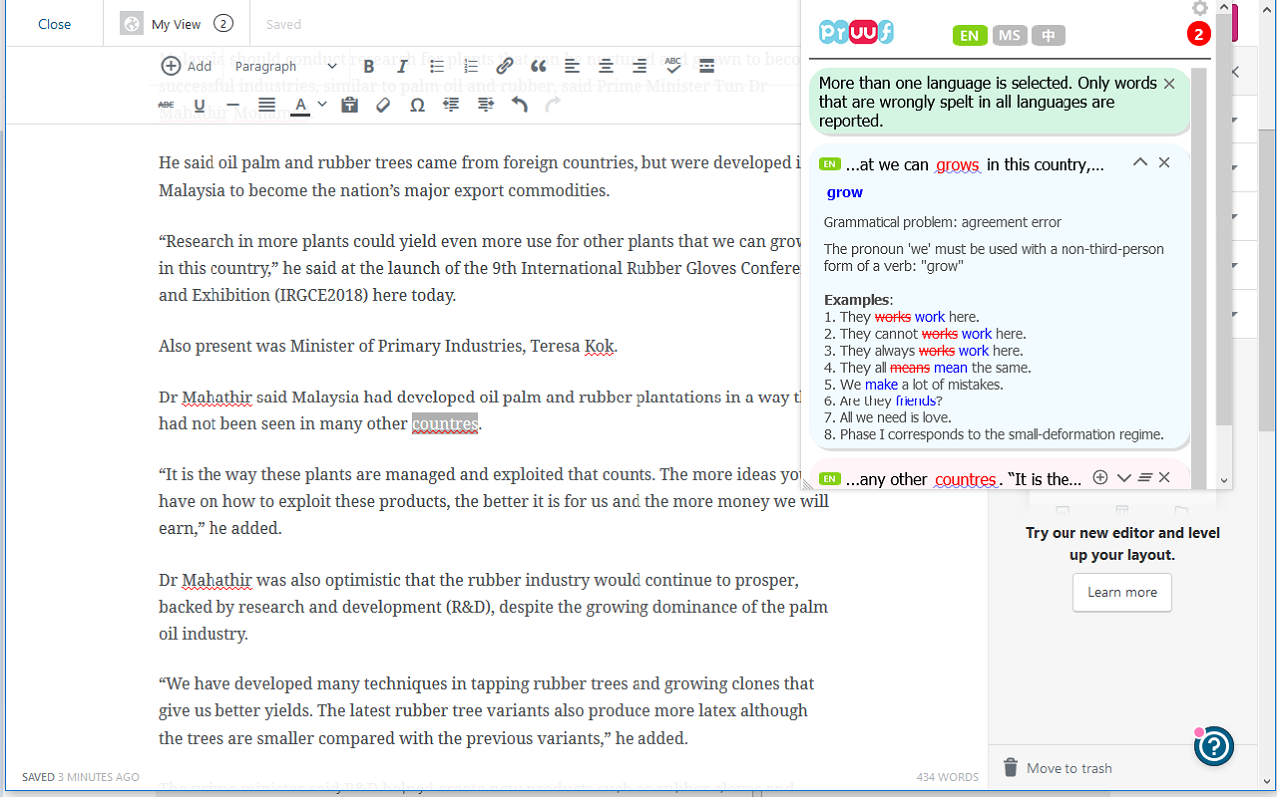Dismiss the multiple languages notice
Image resolution: width=1280 pixels, height=800 pixels.
pos(1169,84)
